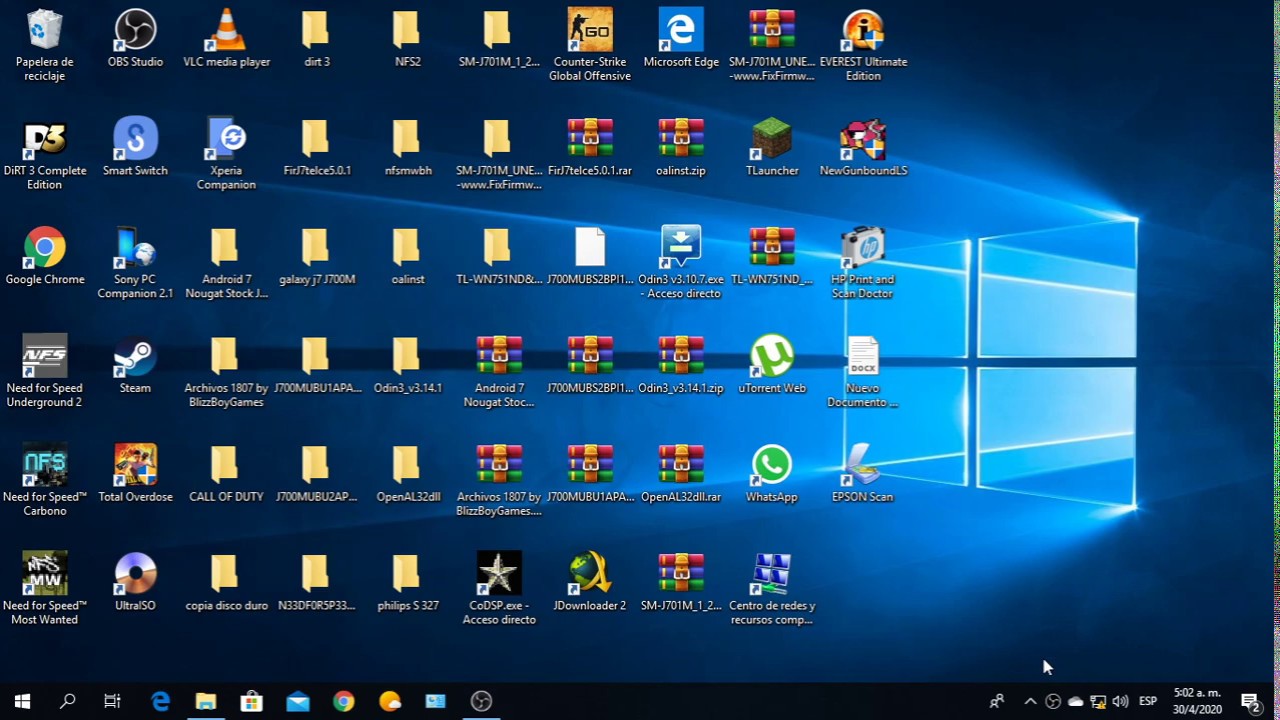Select the DiRT 3 Complete Edition shortcut
Image resolution: width=1280 pixels, height=720 pixels.
click(x=45, y=155)
